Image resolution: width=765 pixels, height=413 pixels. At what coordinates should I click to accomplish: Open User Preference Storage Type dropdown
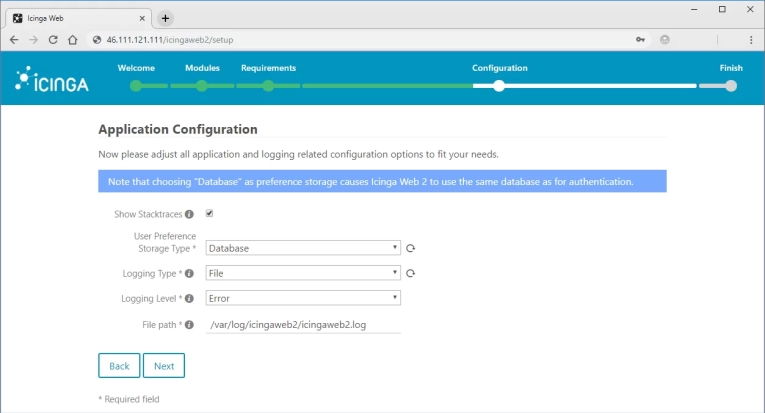pos(302,248)
